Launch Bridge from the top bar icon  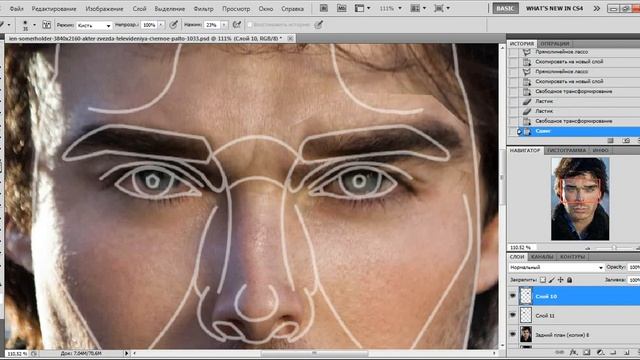(x=324, y=8)
